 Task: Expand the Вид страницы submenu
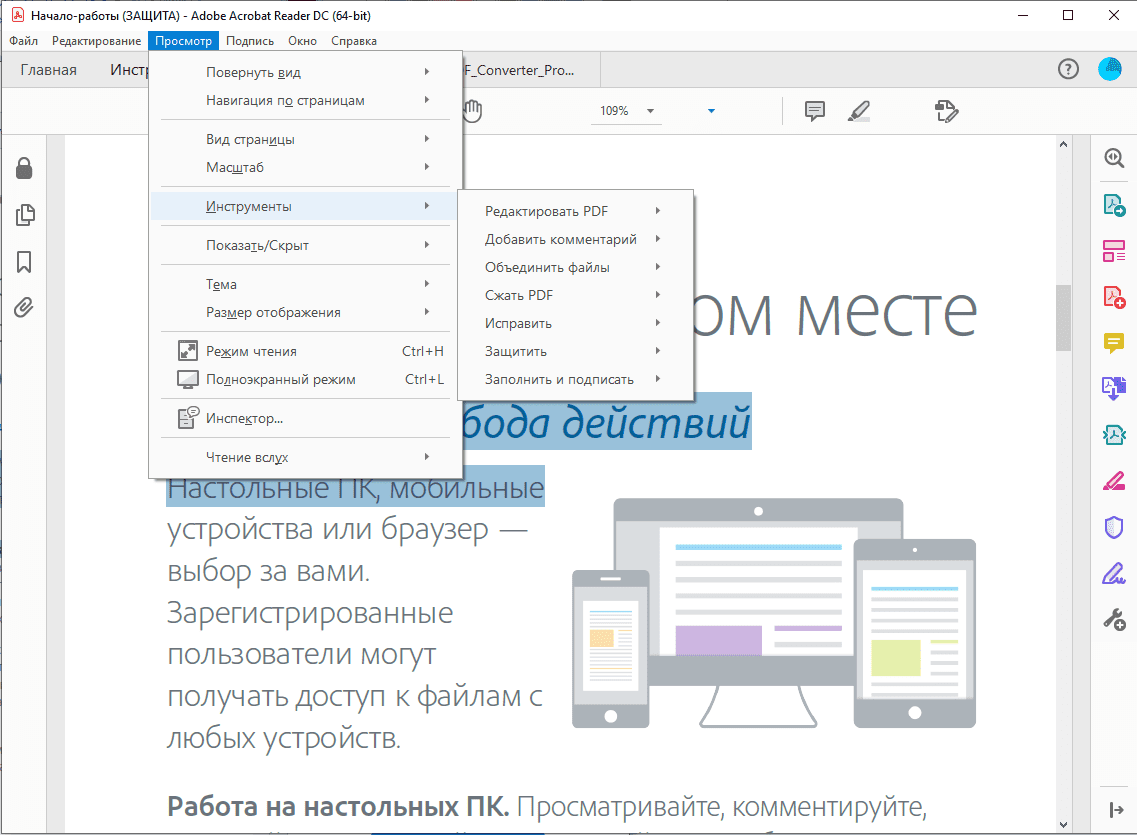pyautogui.click(x=305, y=138)
